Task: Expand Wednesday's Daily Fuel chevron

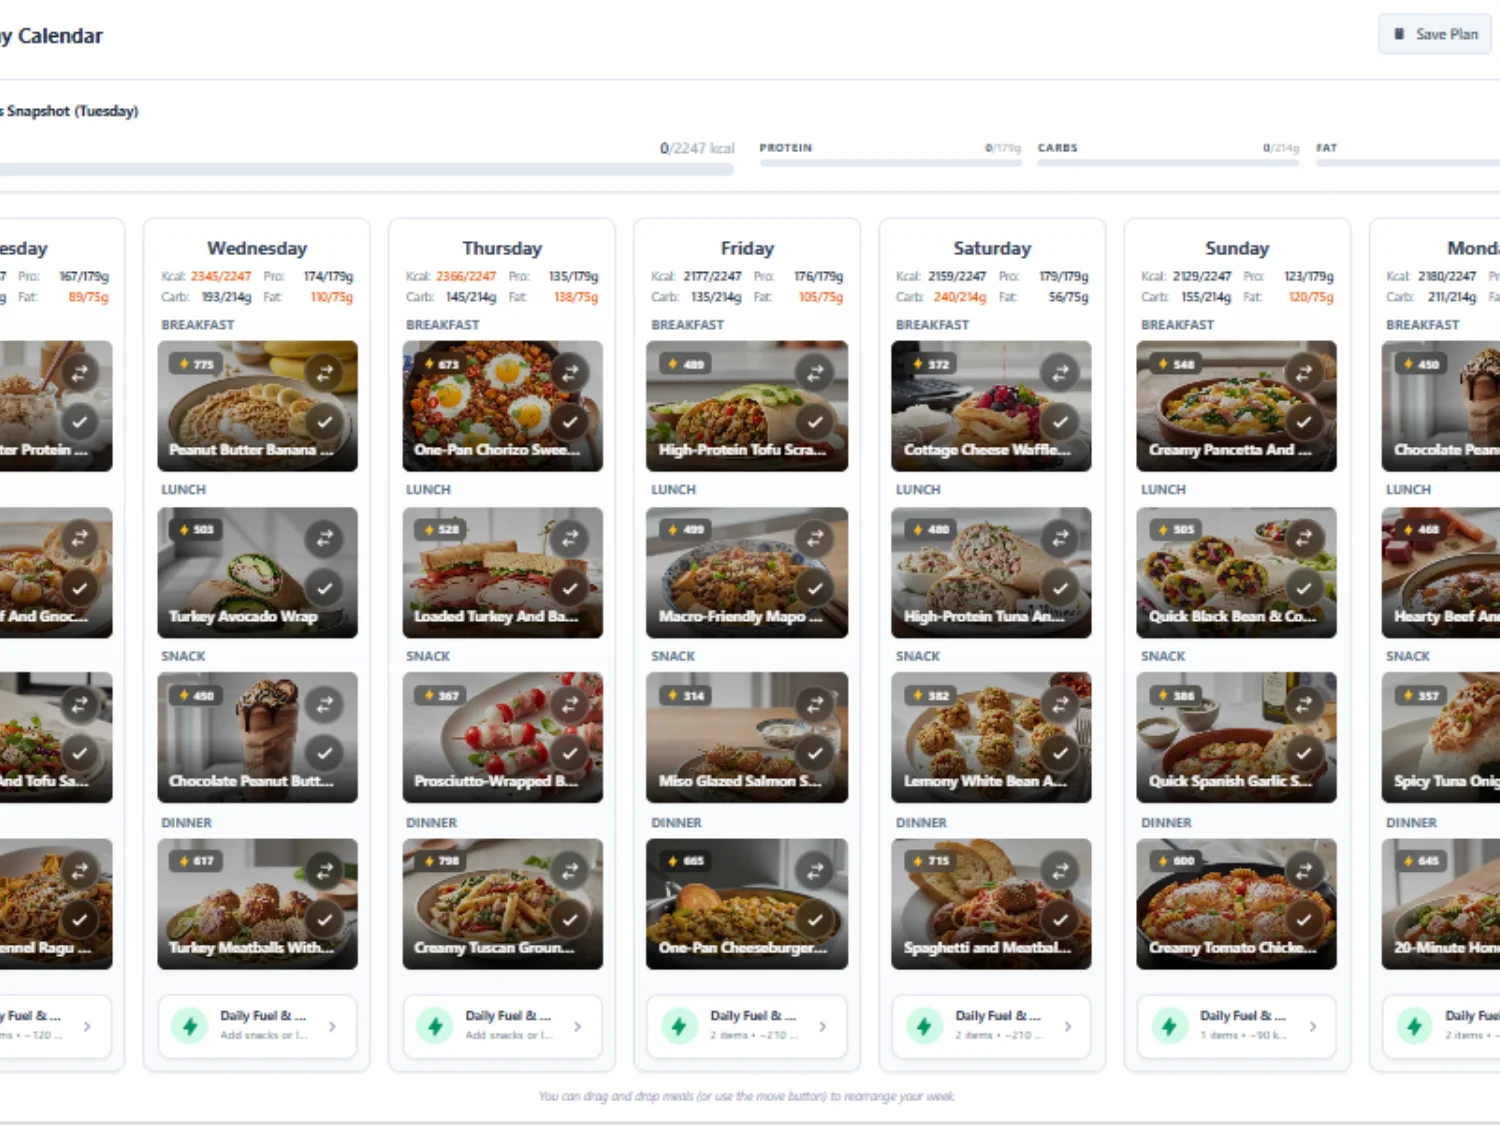Action: click(x=332, y=1026)
